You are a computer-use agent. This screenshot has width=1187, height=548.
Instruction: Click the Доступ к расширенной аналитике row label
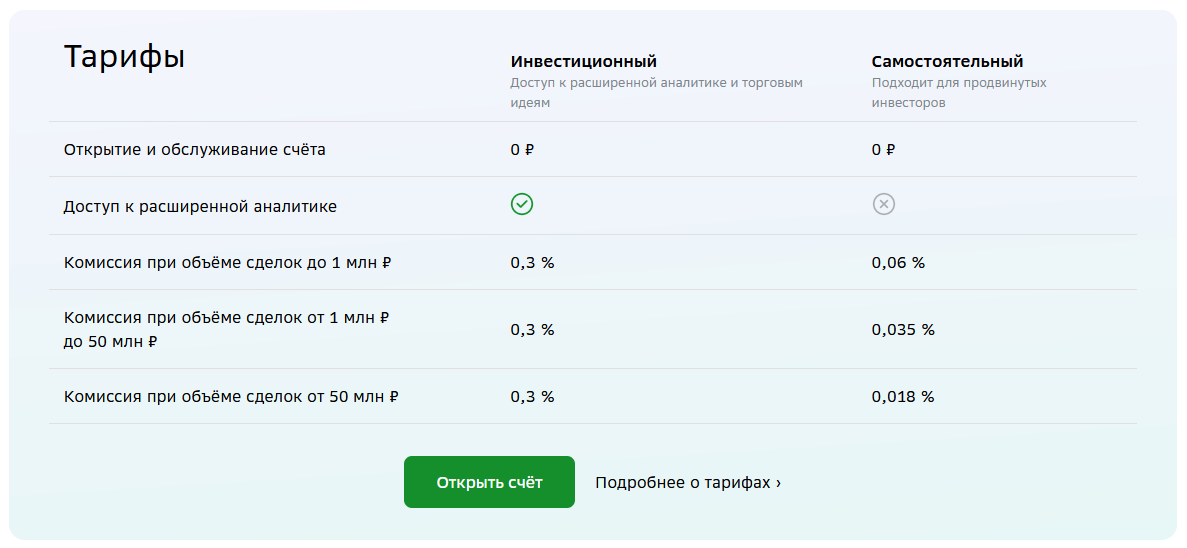coord(200,207)
